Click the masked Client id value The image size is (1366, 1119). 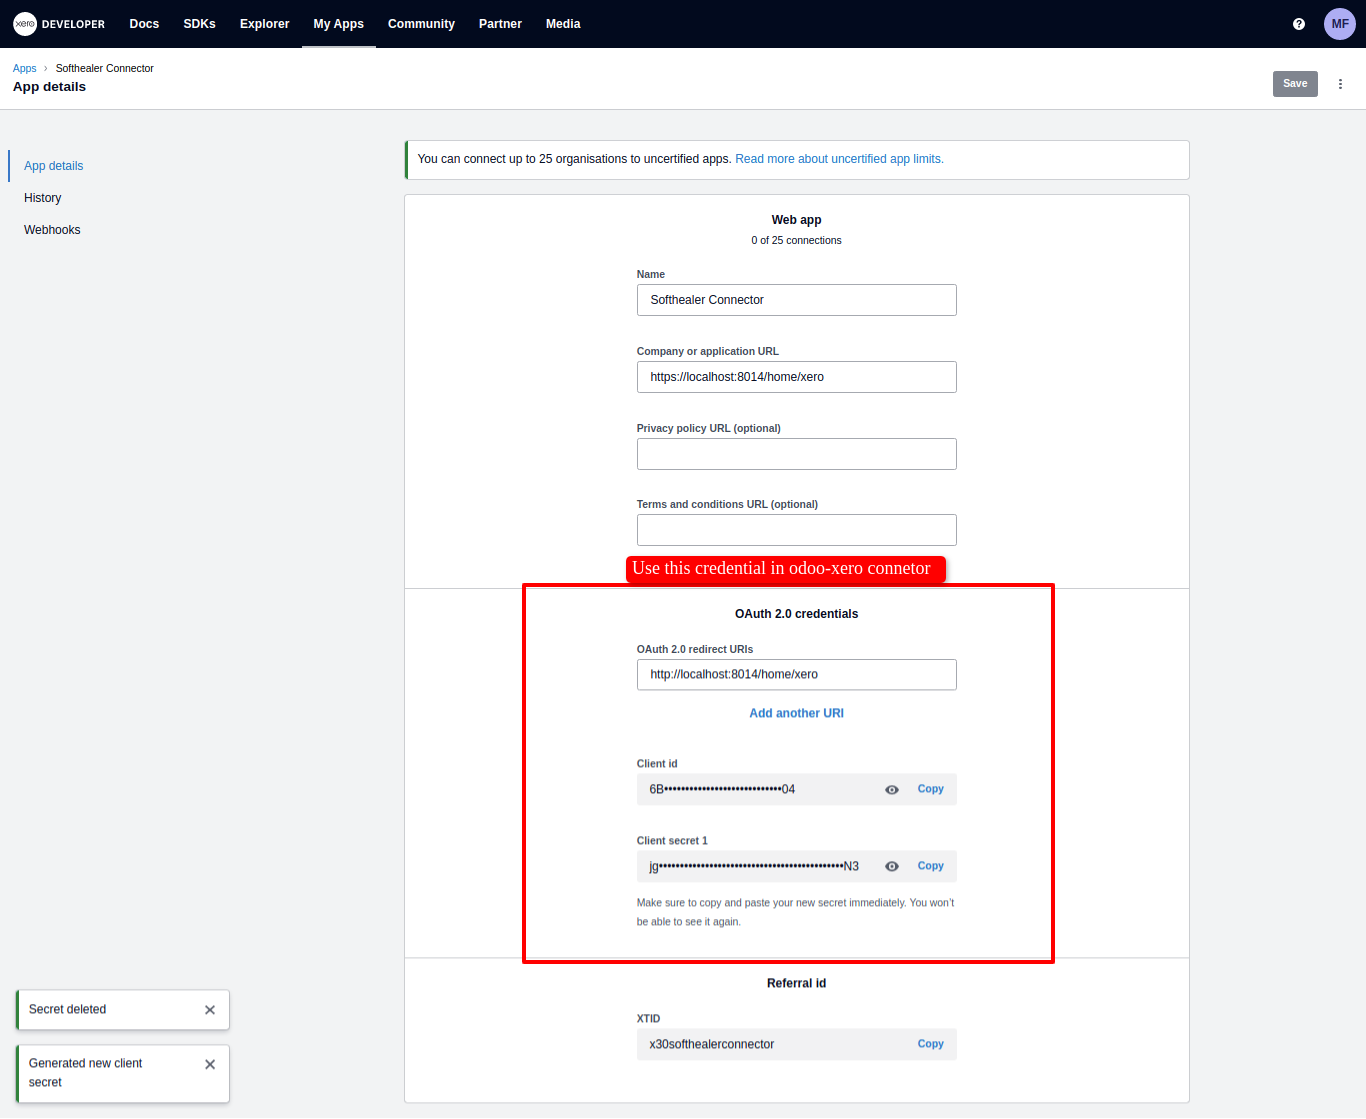point(722,790)
